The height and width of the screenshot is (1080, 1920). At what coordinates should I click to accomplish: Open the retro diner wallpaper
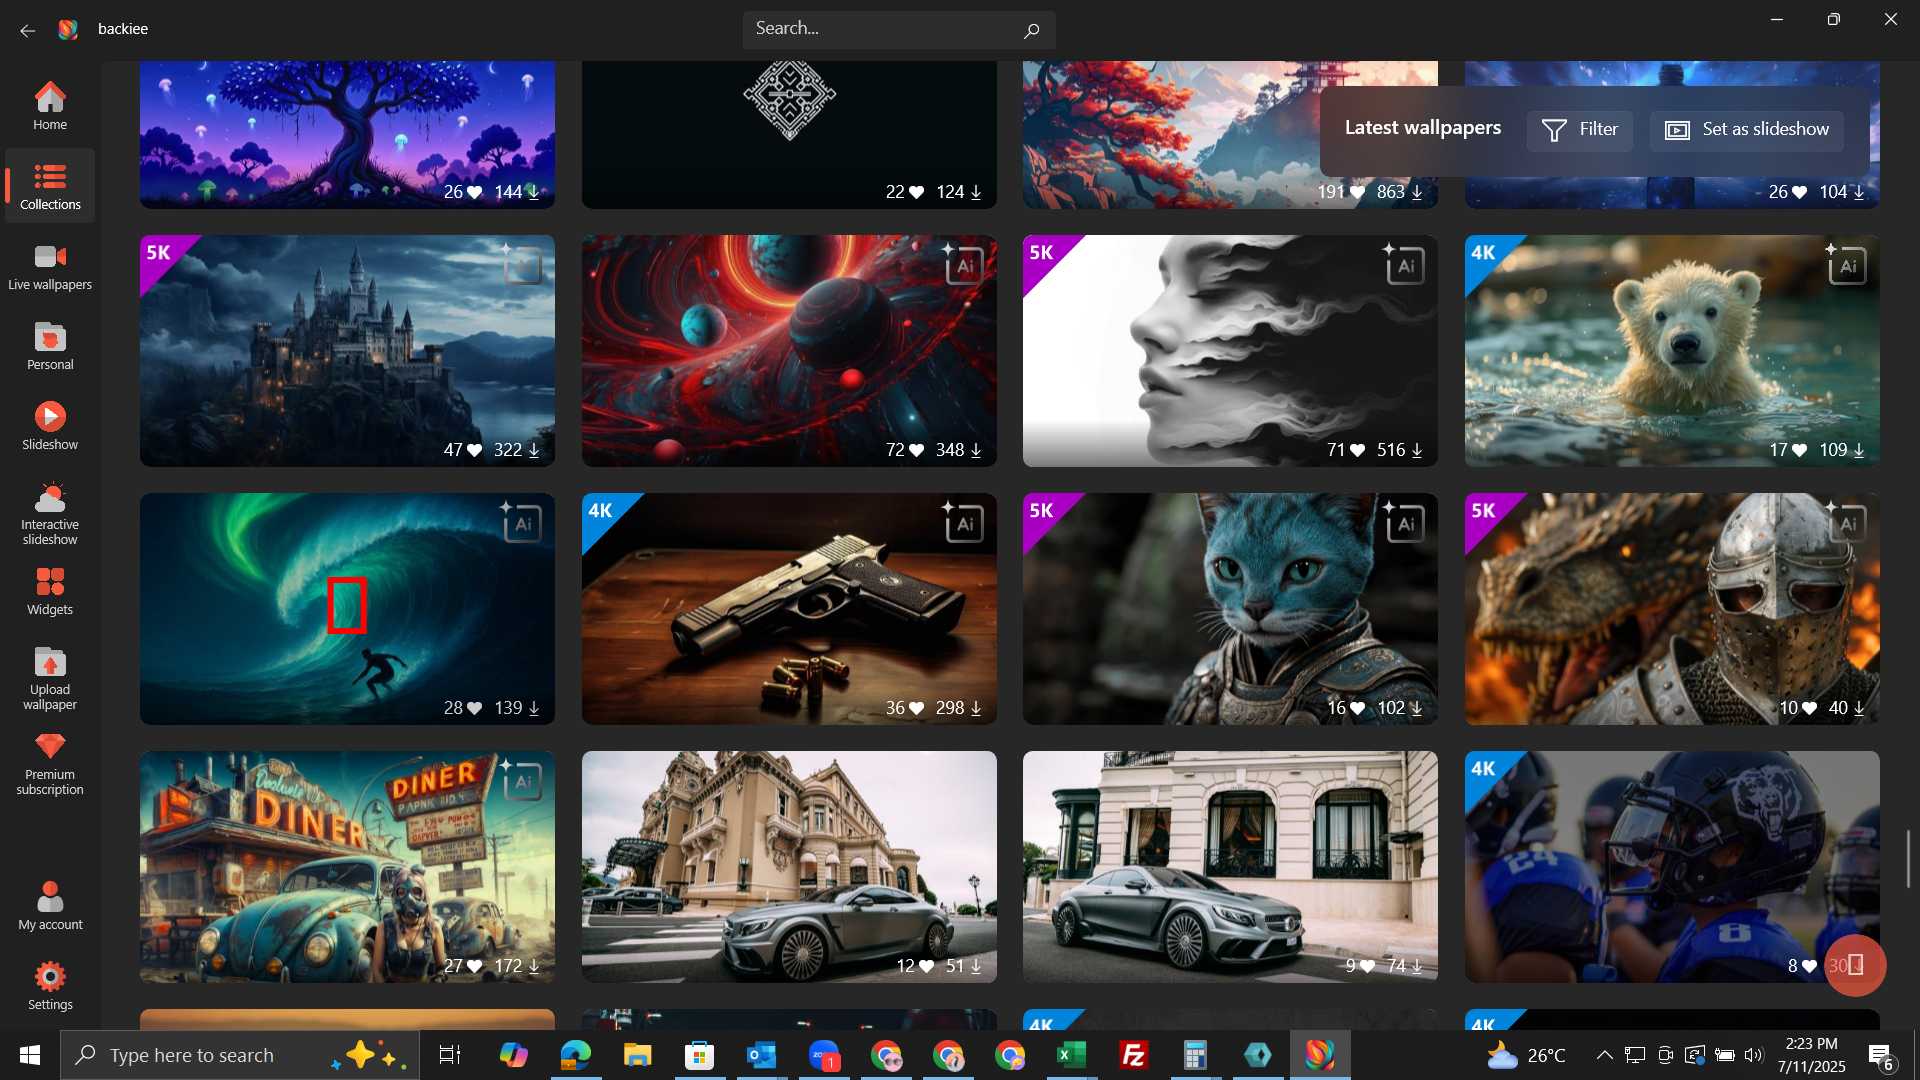coord(347,867)
